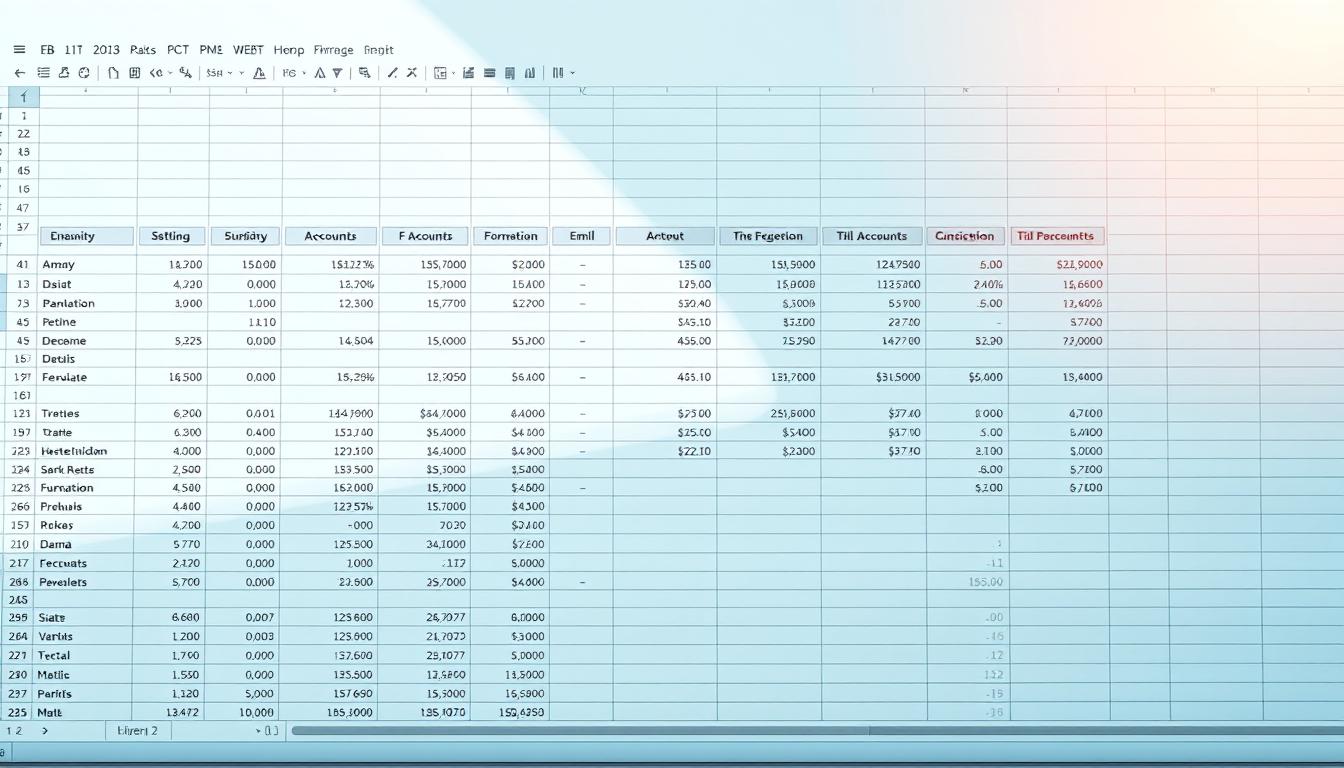This screenshot has width=1344, height=768.
Task: Click the horizontal lines align icon
Action: [x=490, y=73]
